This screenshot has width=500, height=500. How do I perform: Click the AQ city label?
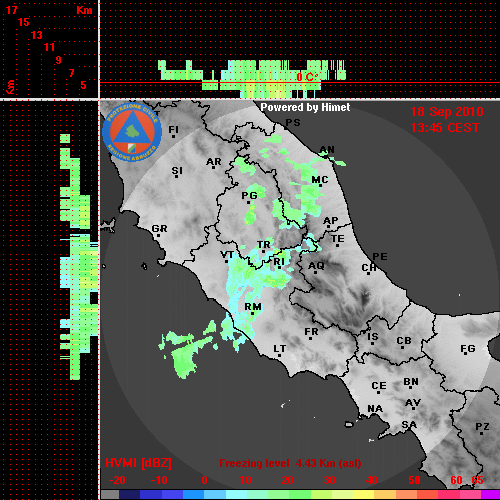pos(316,266)
